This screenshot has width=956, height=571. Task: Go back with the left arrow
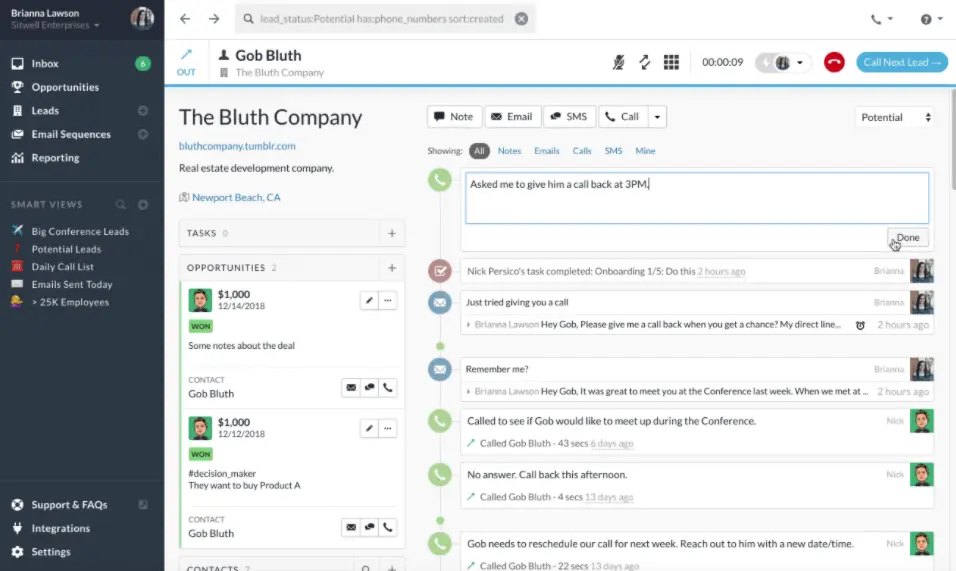[185, 19]
